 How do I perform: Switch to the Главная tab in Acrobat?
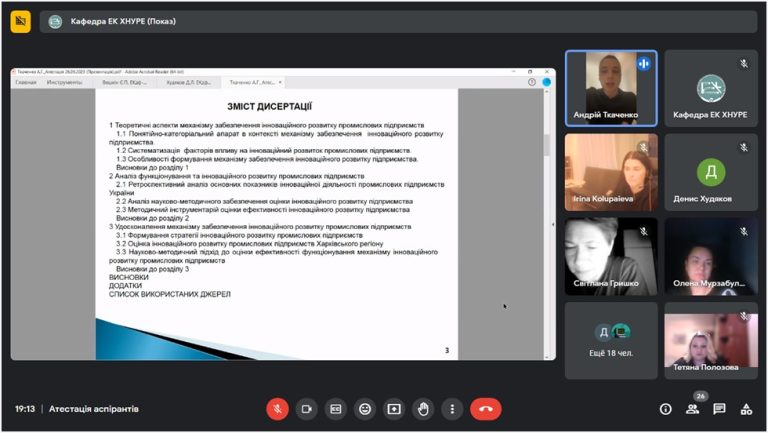tap(26, 82)
